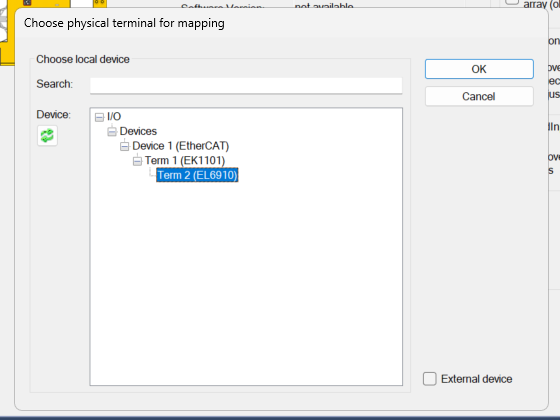This screenshot has height=420, width=560.
Task: Cancel the terminal mapping dialog
Action: point(479,96)
